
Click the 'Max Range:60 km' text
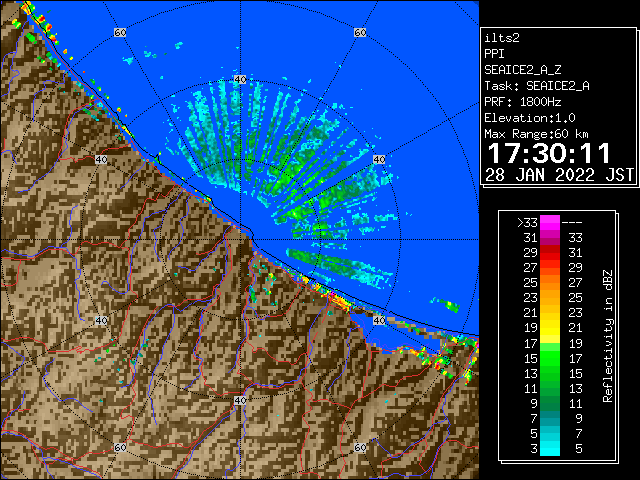tap(537, 134)
